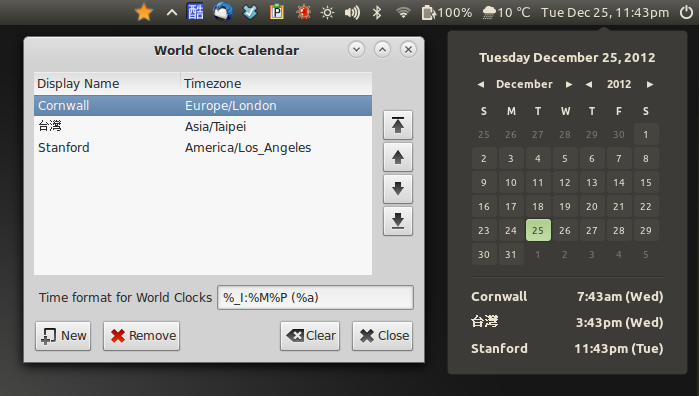Open the weather 10 °C indicator

click(506, 12)
